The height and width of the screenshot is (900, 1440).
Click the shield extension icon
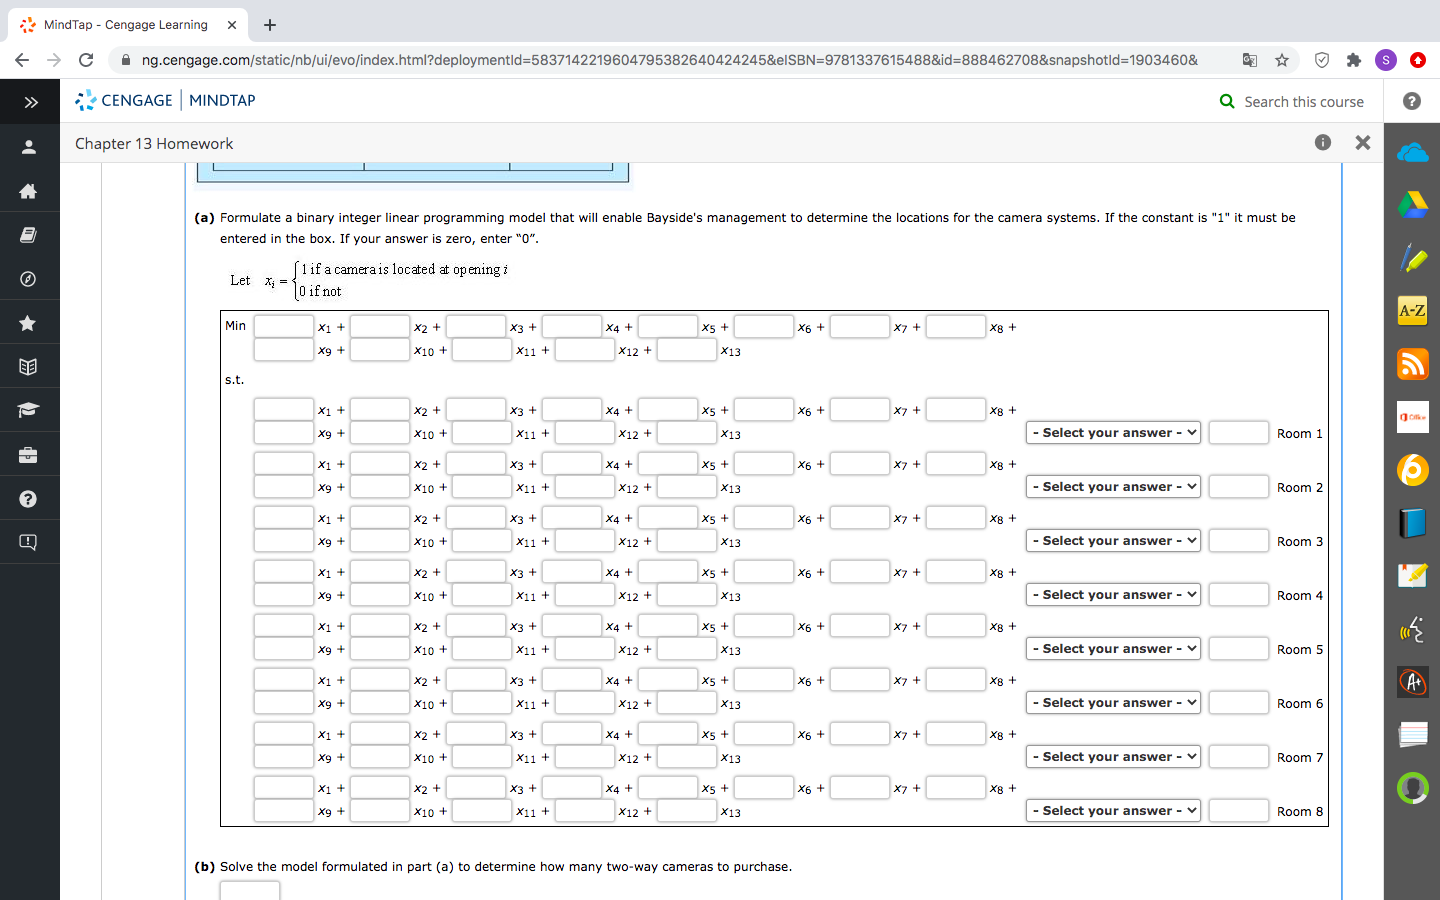click(x=1322, y=60)
